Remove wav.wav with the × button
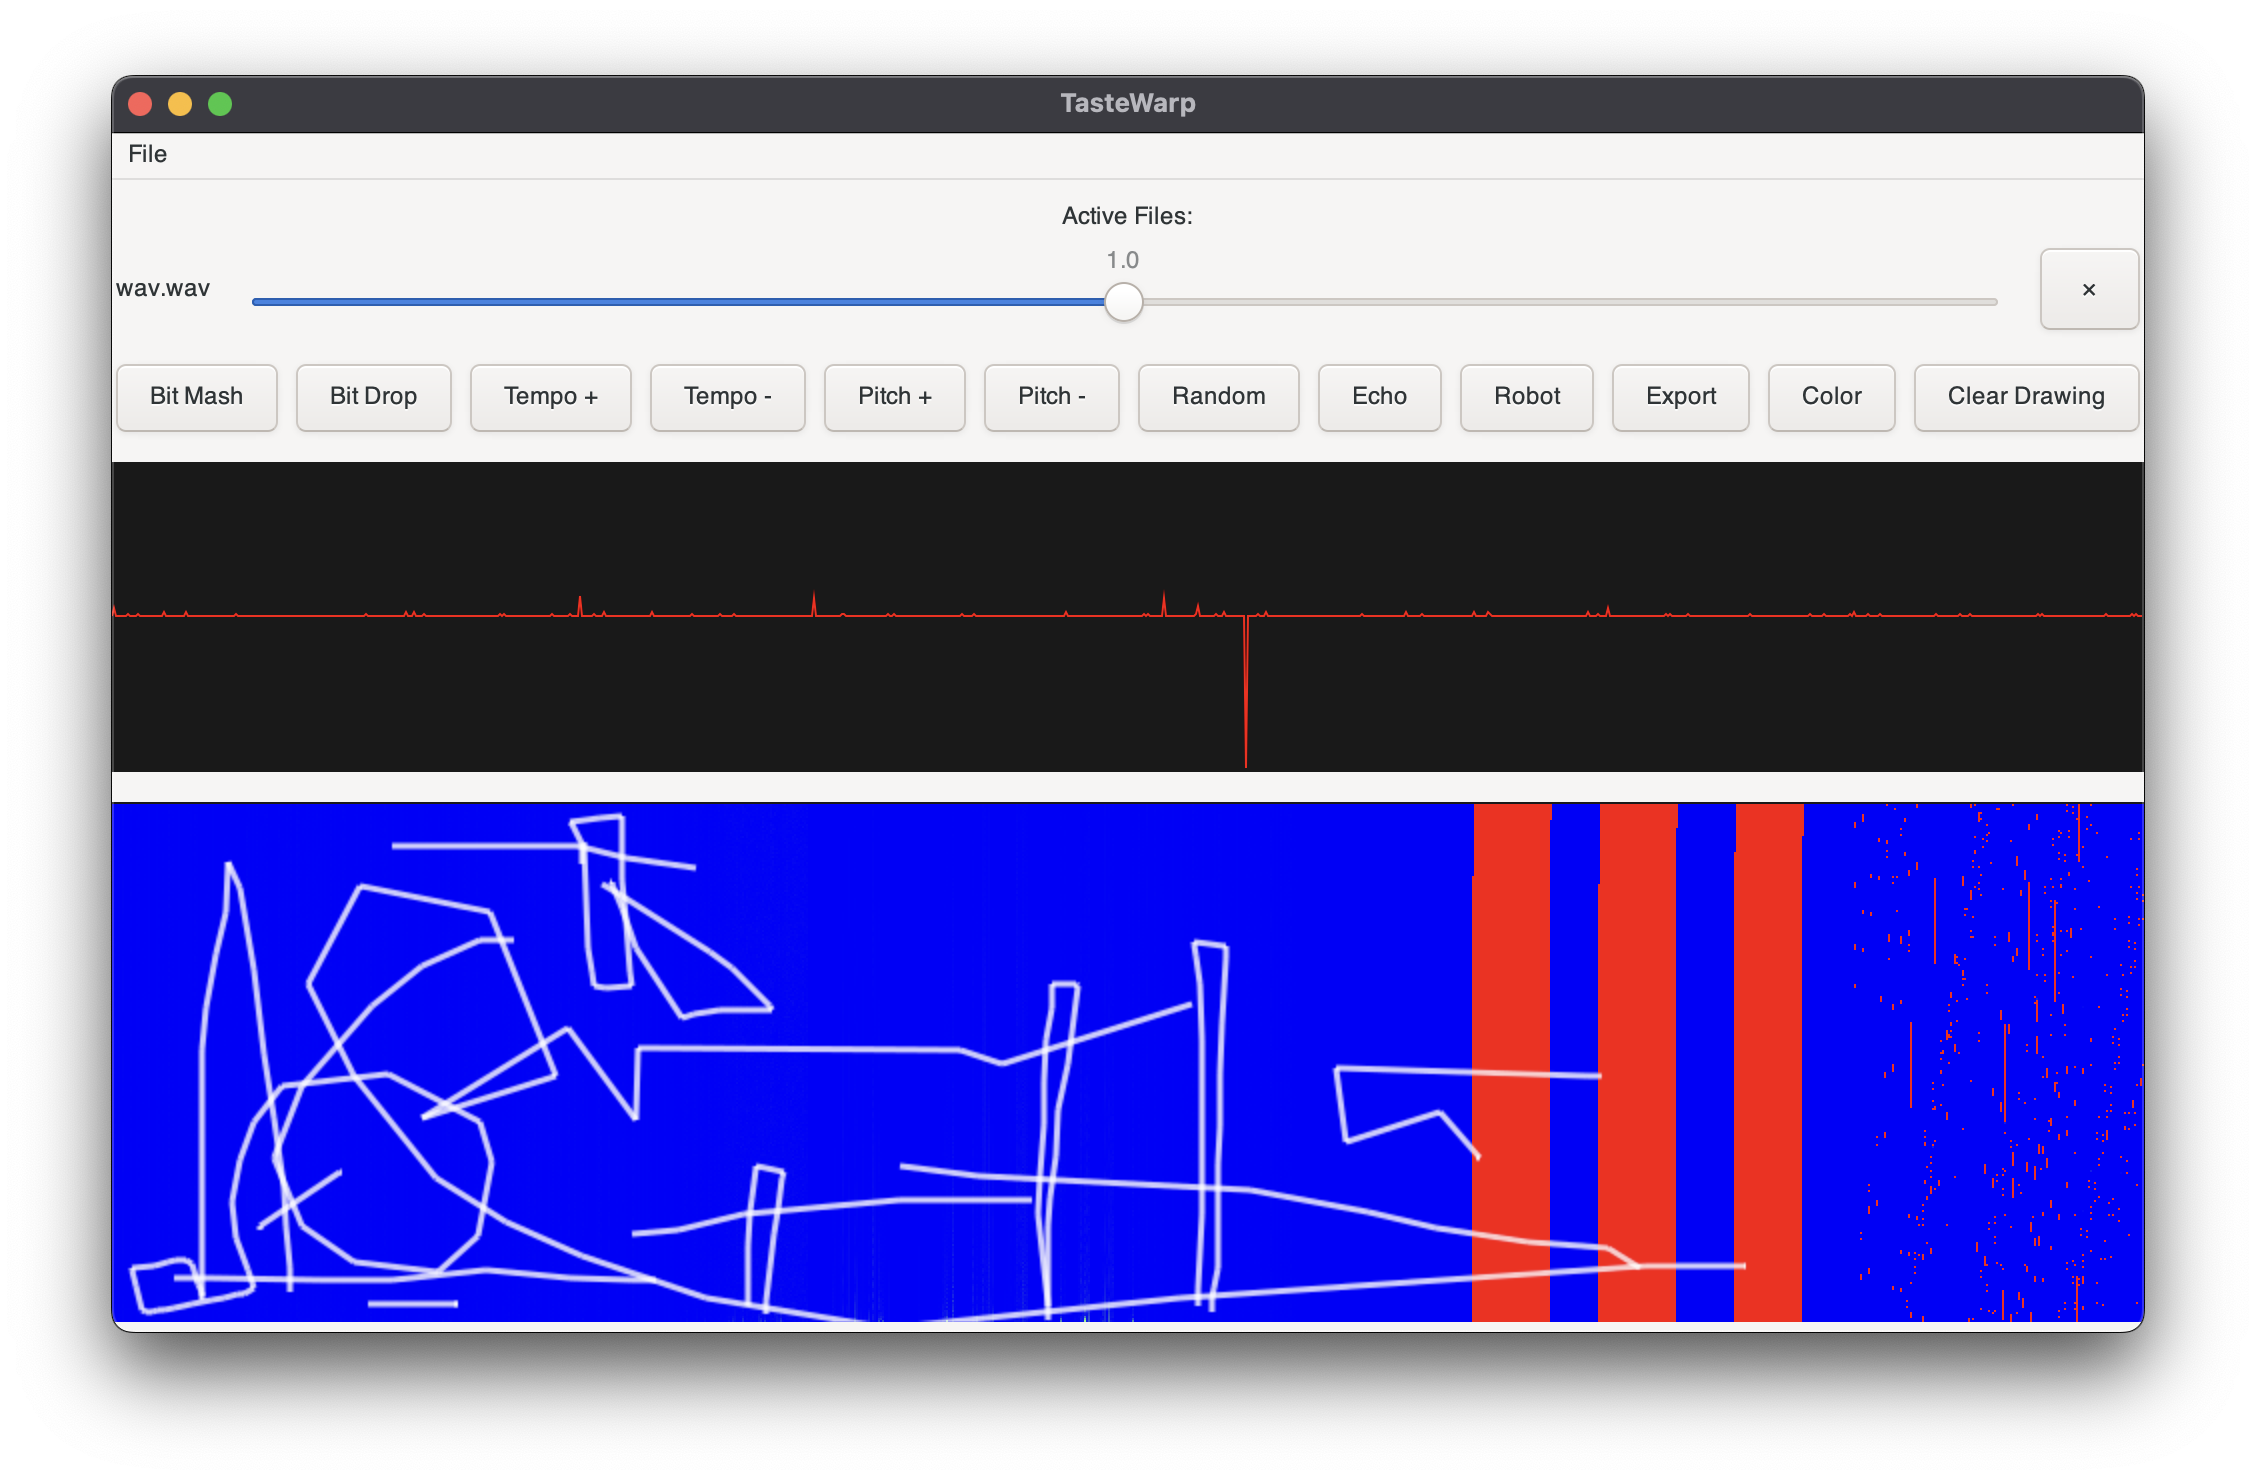 coord(2088,290)
